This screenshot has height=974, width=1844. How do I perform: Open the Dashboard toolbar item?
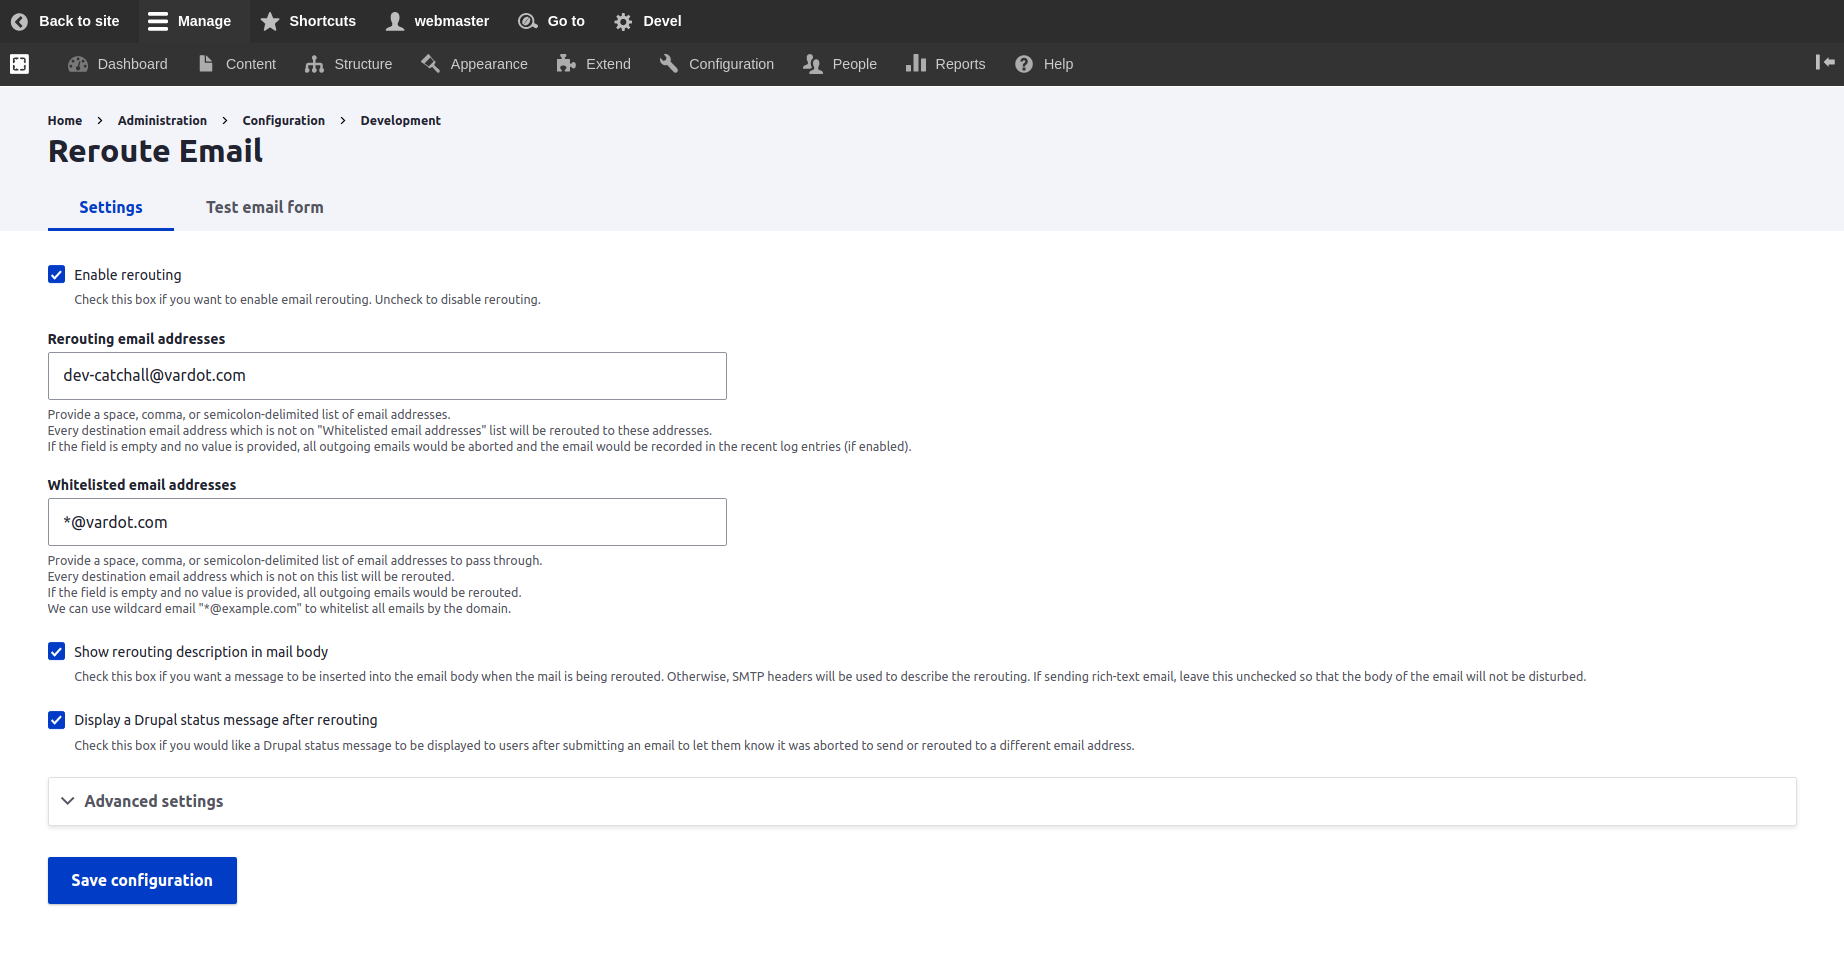click(118, 64)
